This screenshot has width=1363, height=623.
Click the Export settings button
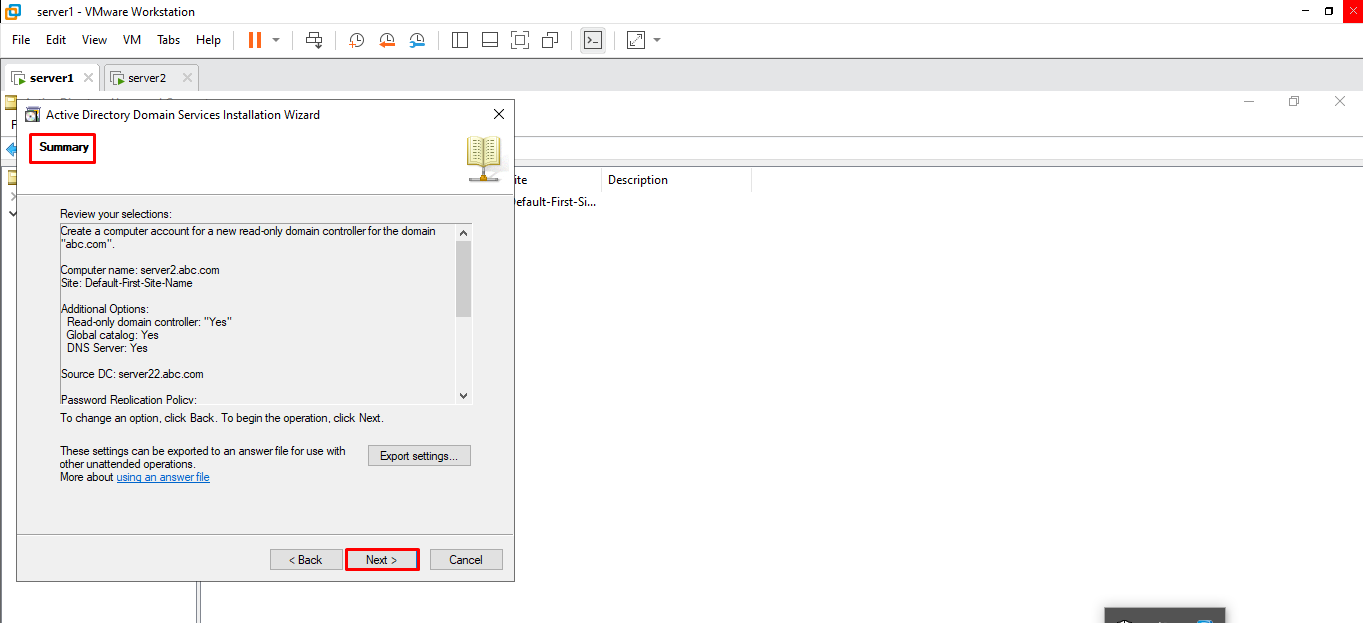point(419,456)
